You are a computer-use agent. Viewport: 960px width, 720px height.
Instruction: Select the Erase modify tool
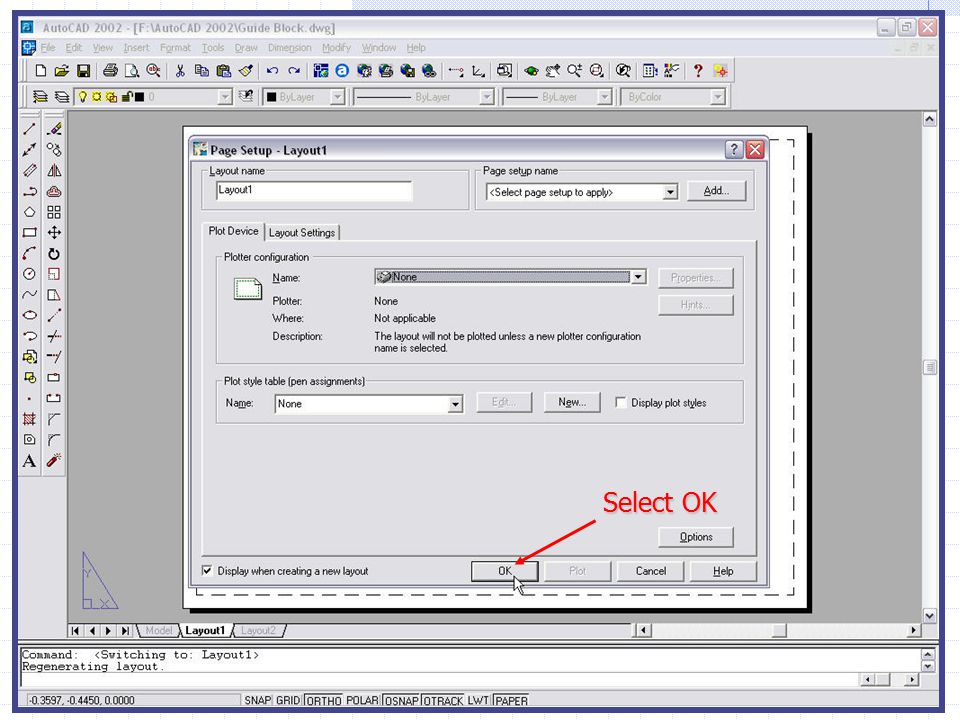[x=54, y=129]
